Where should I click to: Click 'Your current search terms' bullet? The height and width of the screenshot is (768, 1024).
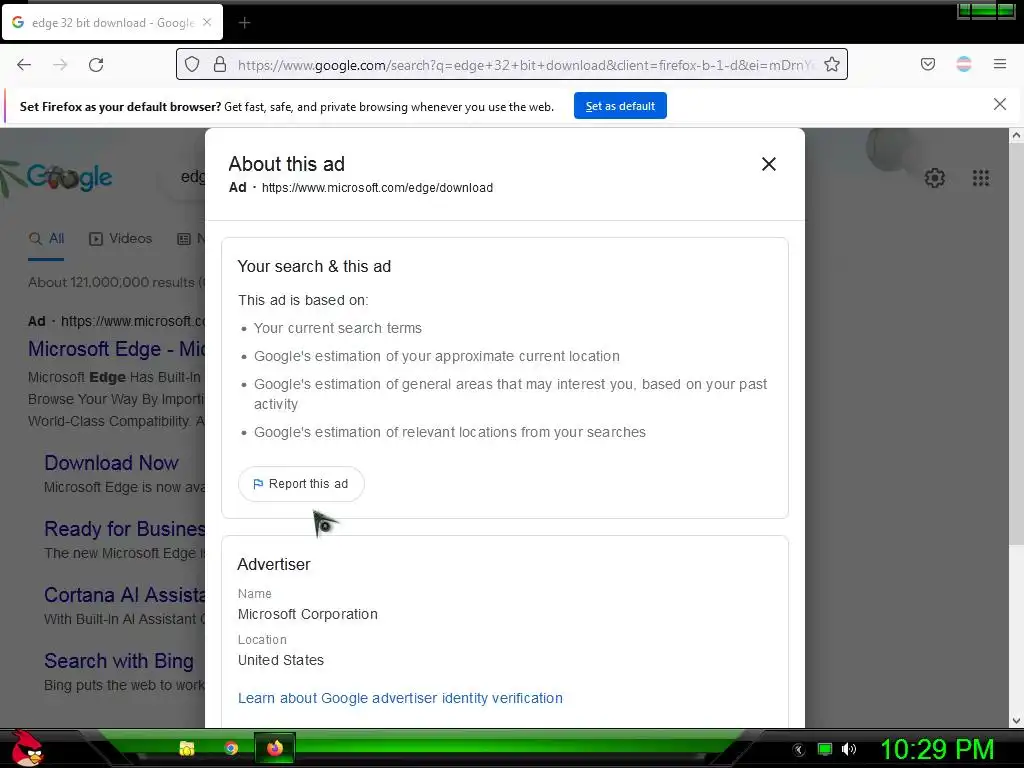pos(338,328)
